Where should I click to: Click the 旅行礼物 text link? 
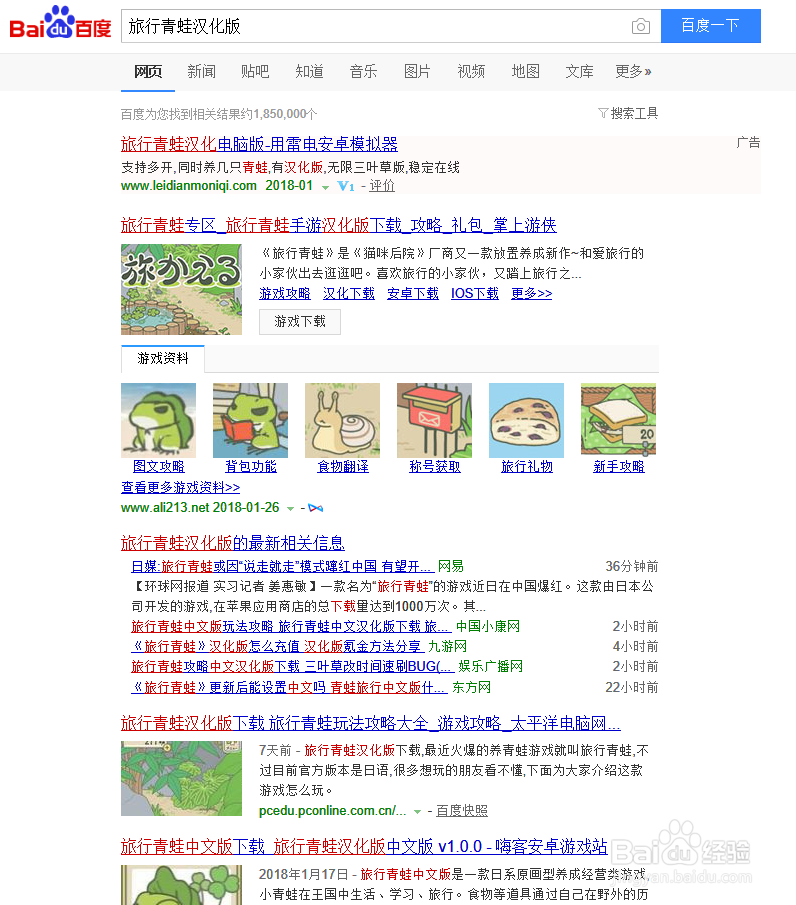pos(526,466)
